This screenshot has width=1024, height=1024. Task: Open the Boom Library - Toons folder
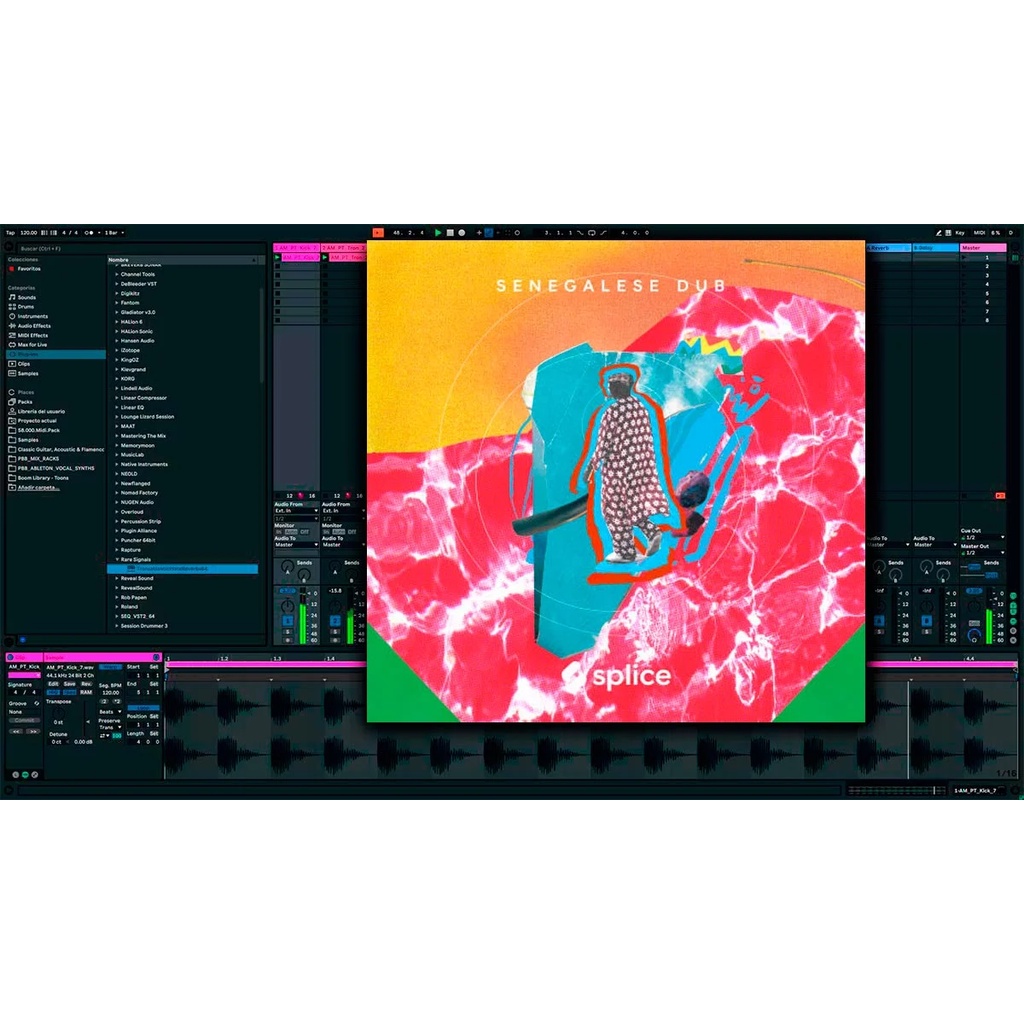(43, 478)
